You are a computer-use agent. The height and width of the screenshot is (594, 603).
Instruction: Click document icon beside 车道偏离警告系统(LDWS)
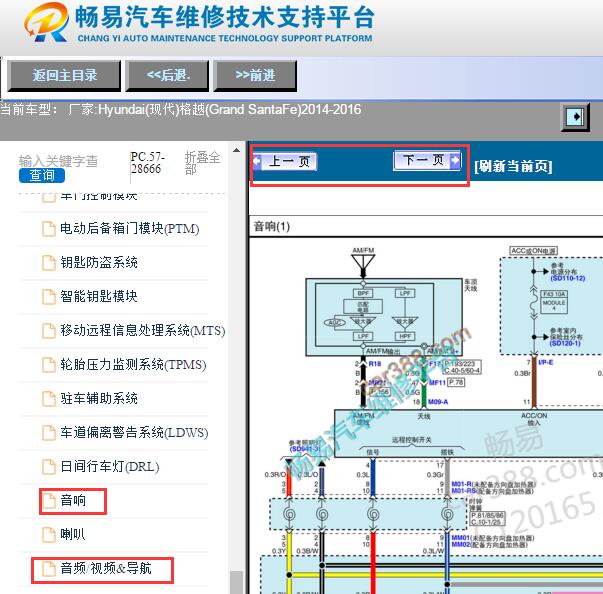pyautogui.click(x=49, y=432)
